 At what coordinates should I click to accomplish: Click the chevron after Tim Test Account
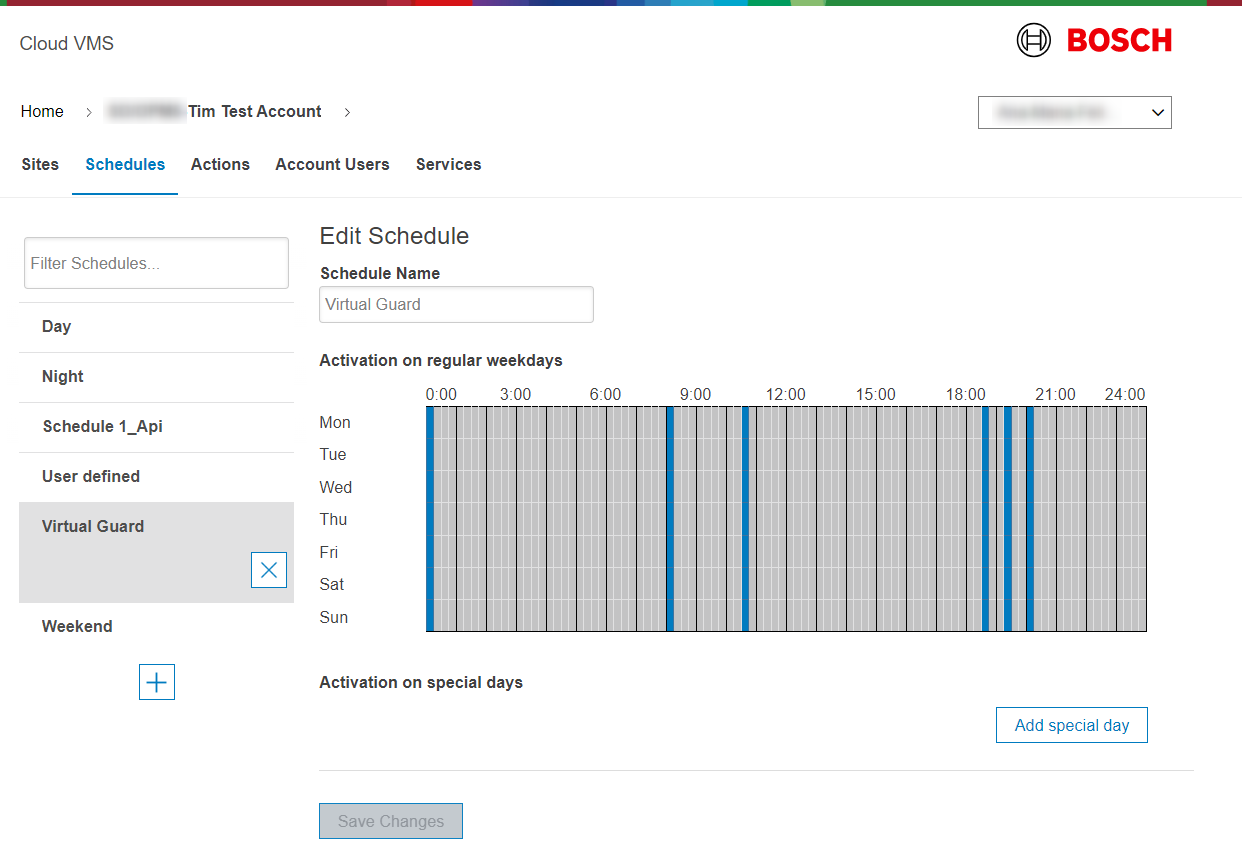347,112
